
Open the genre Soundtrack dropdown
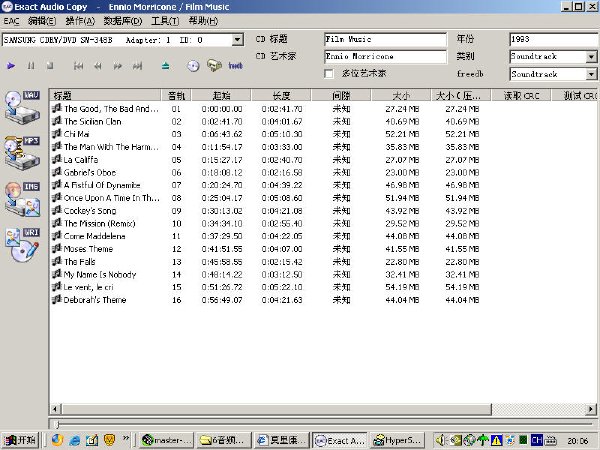point(591,57)
